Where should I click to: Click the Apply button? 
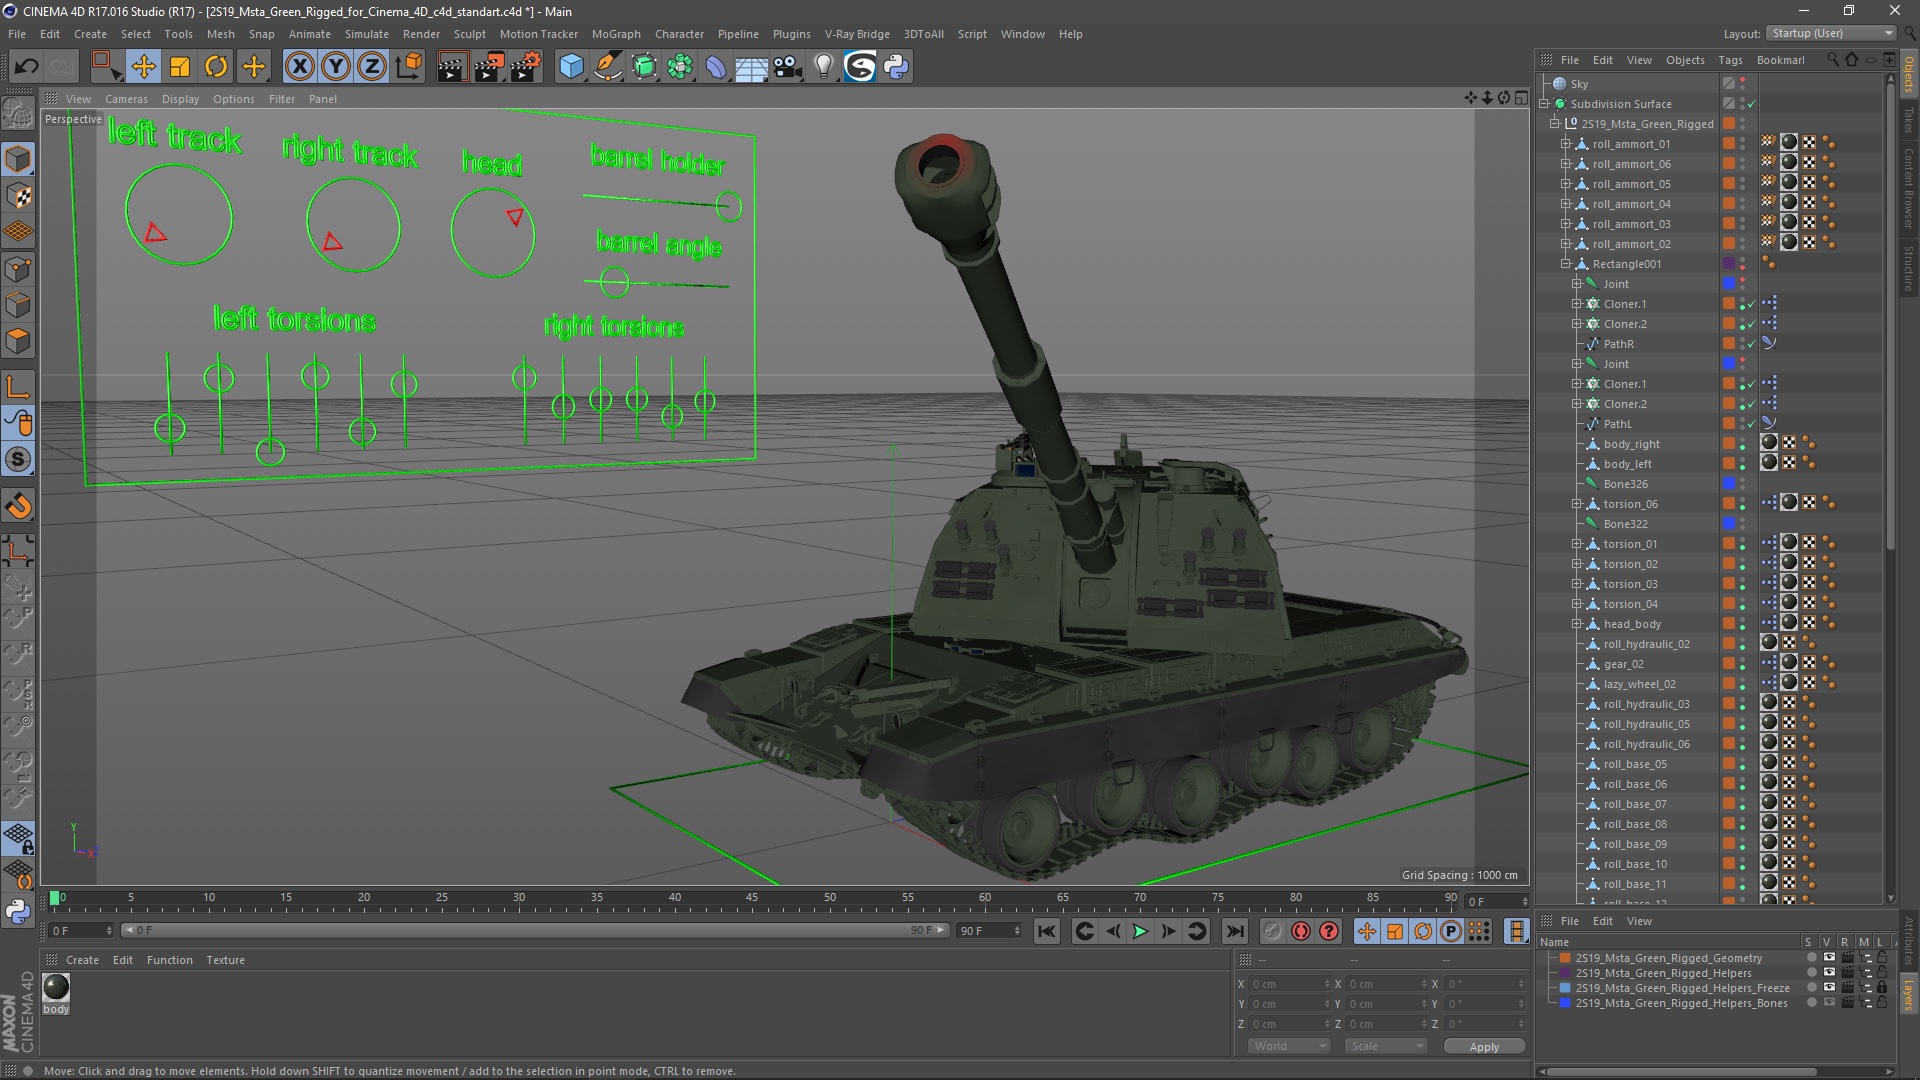tap(1484, 1046)
